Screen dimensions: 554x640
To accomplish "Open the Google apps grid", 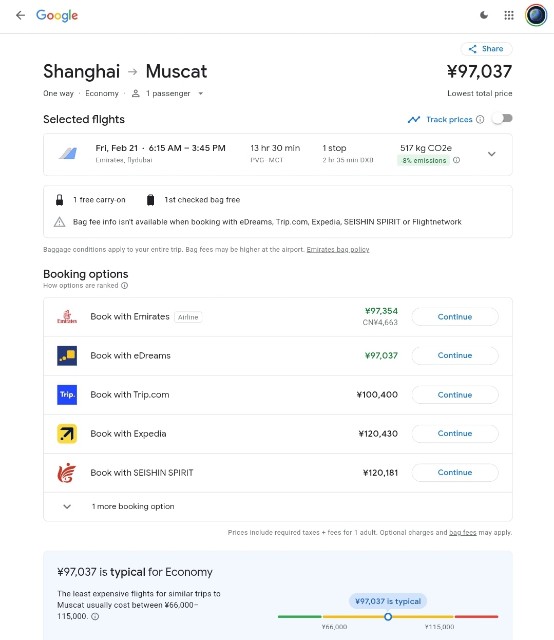I will click(509, 16).
